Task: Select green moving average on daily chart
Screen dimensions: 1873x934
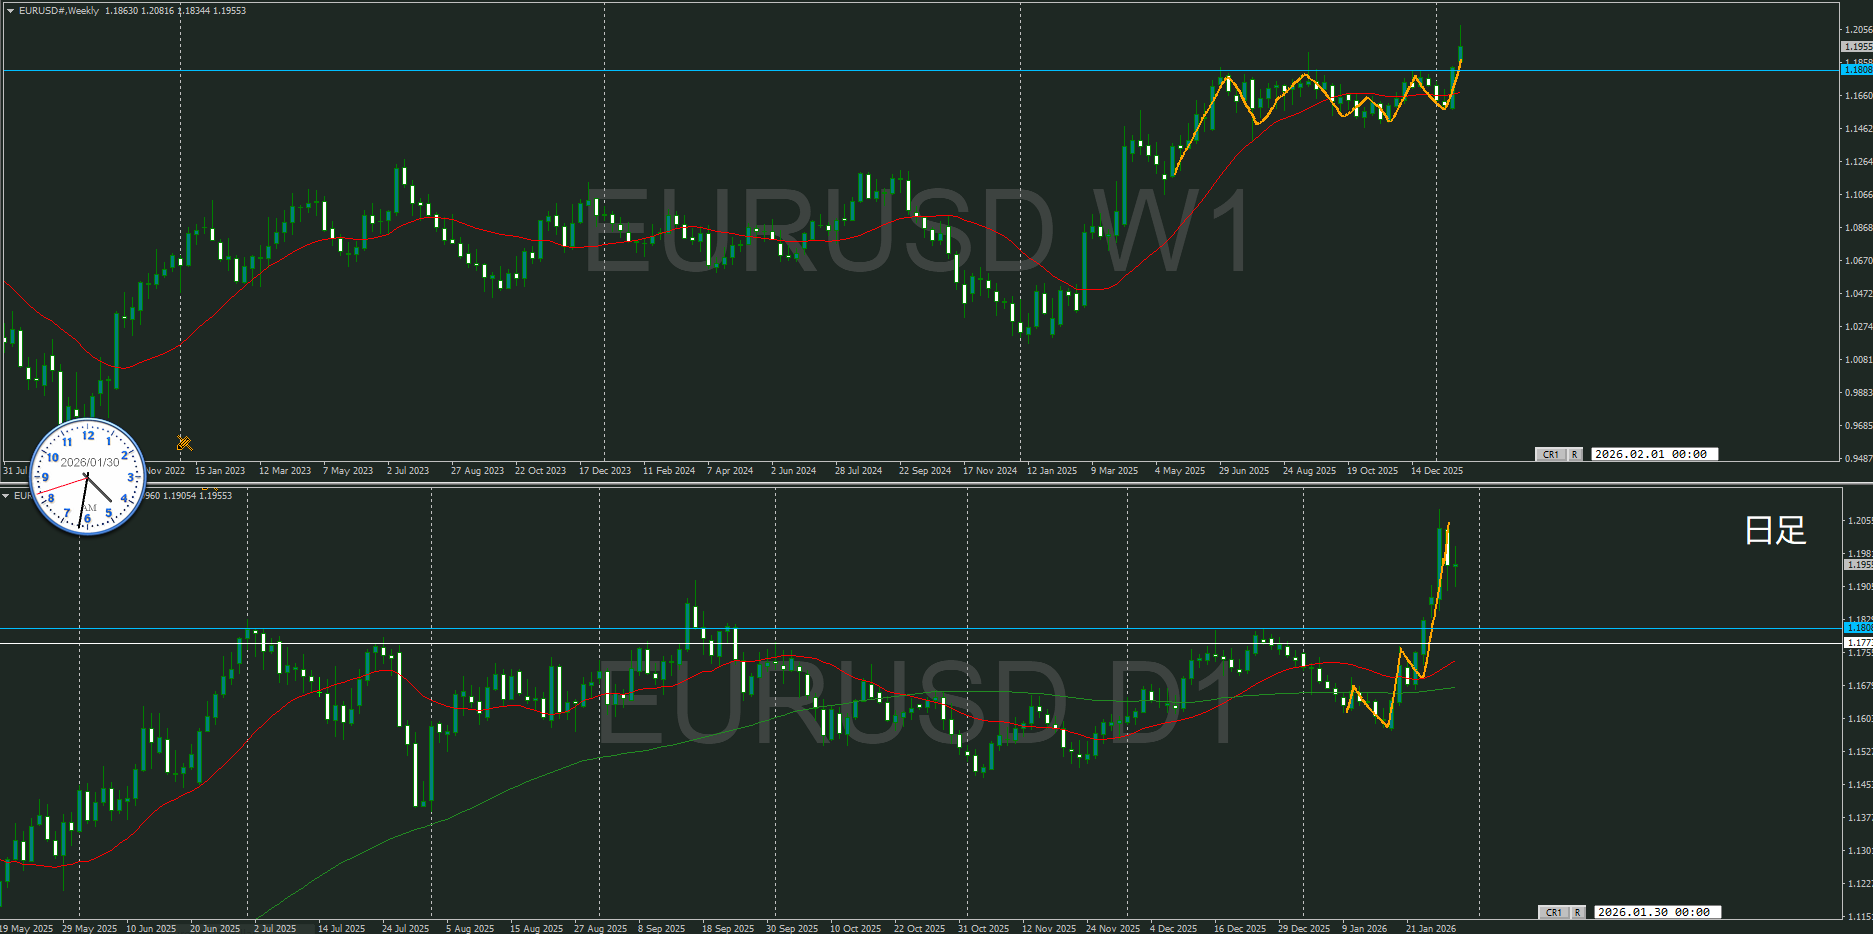Action: pyautogui.click(x=500, y=790)
